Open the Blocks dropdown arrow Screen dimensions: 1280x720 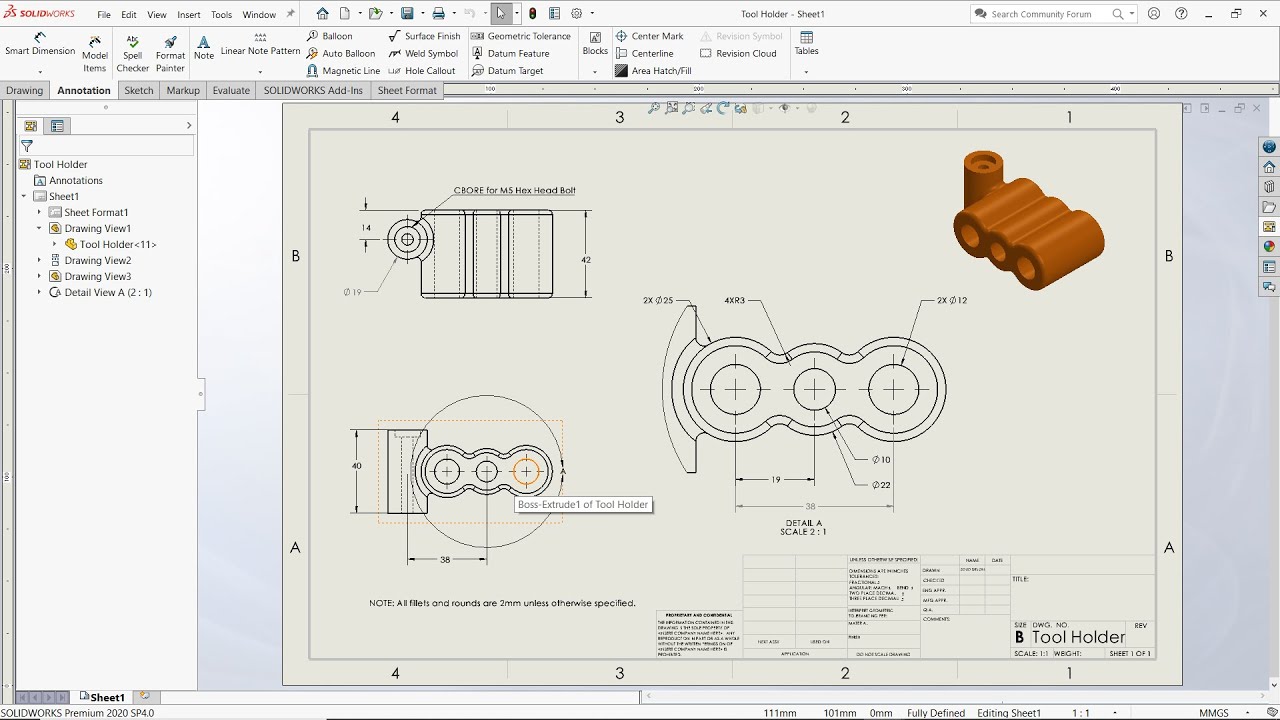595,72
